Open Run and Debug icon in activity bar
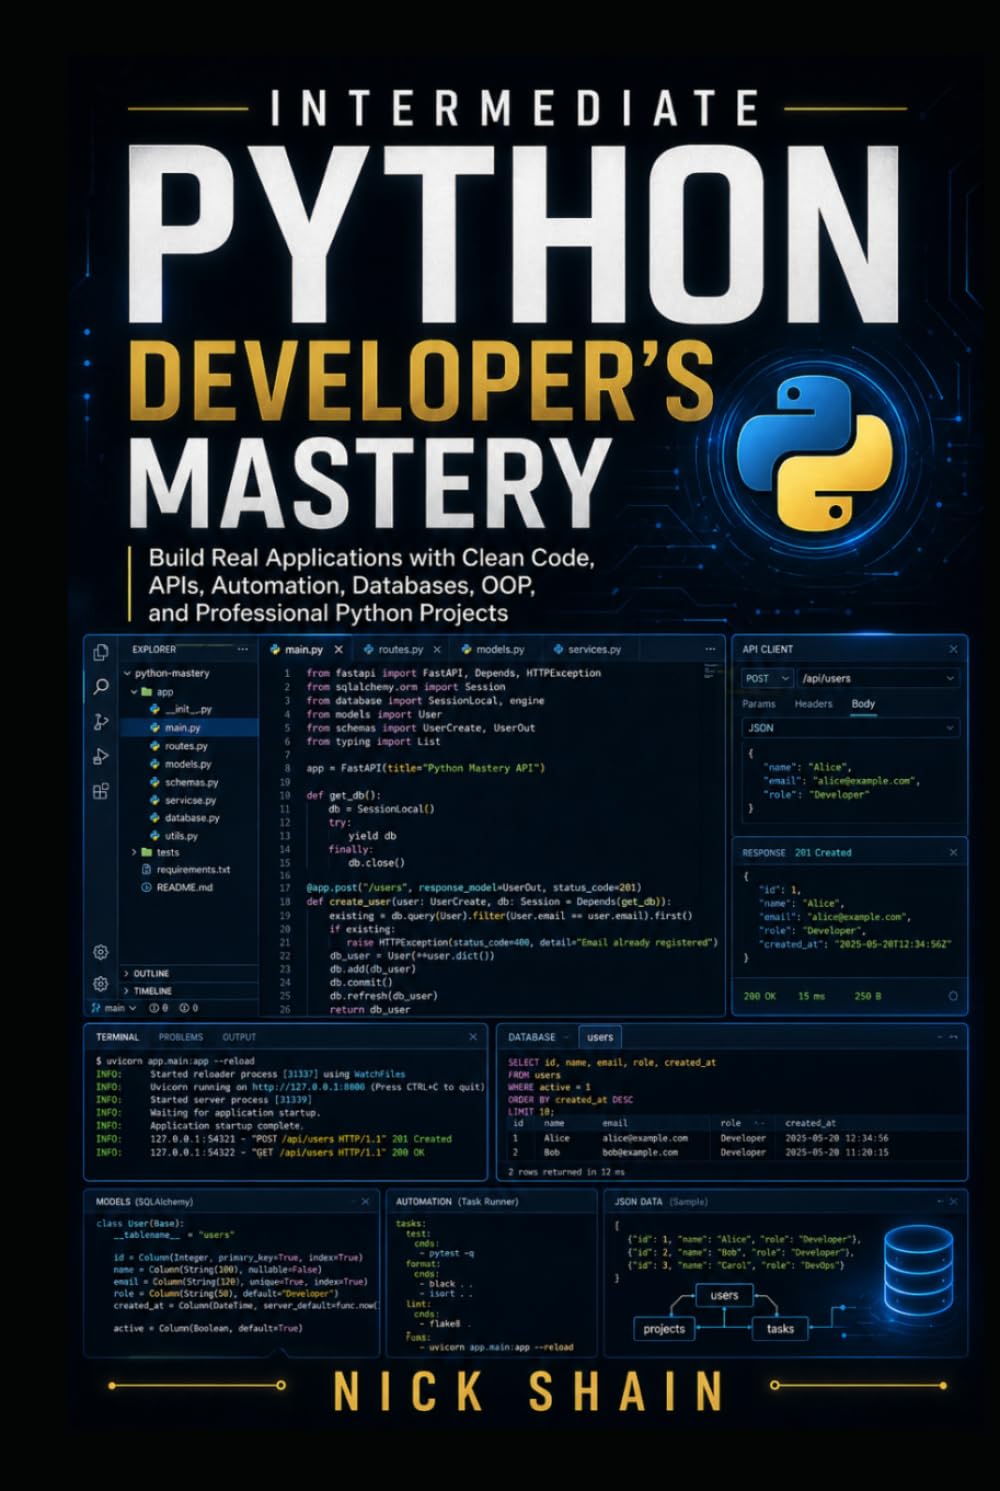The height and width of the screenshot is (1491, 1000). pyautogui.click(x=100, y=756)
